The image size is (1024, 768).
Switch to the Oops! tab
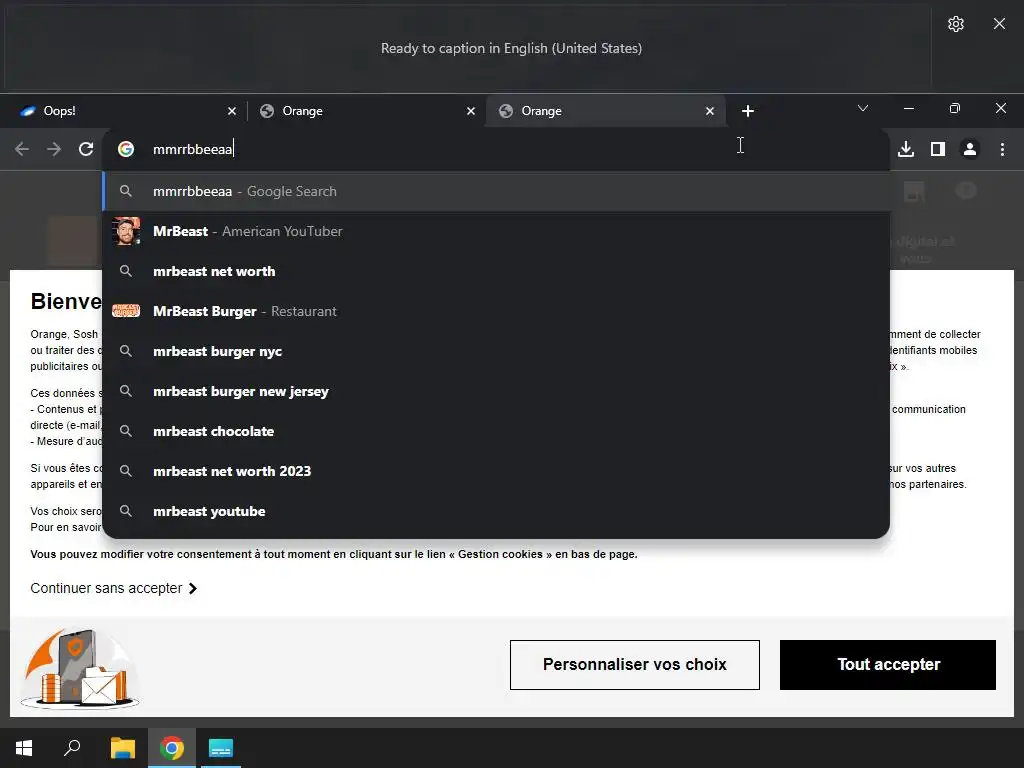[x=124, y=111]
